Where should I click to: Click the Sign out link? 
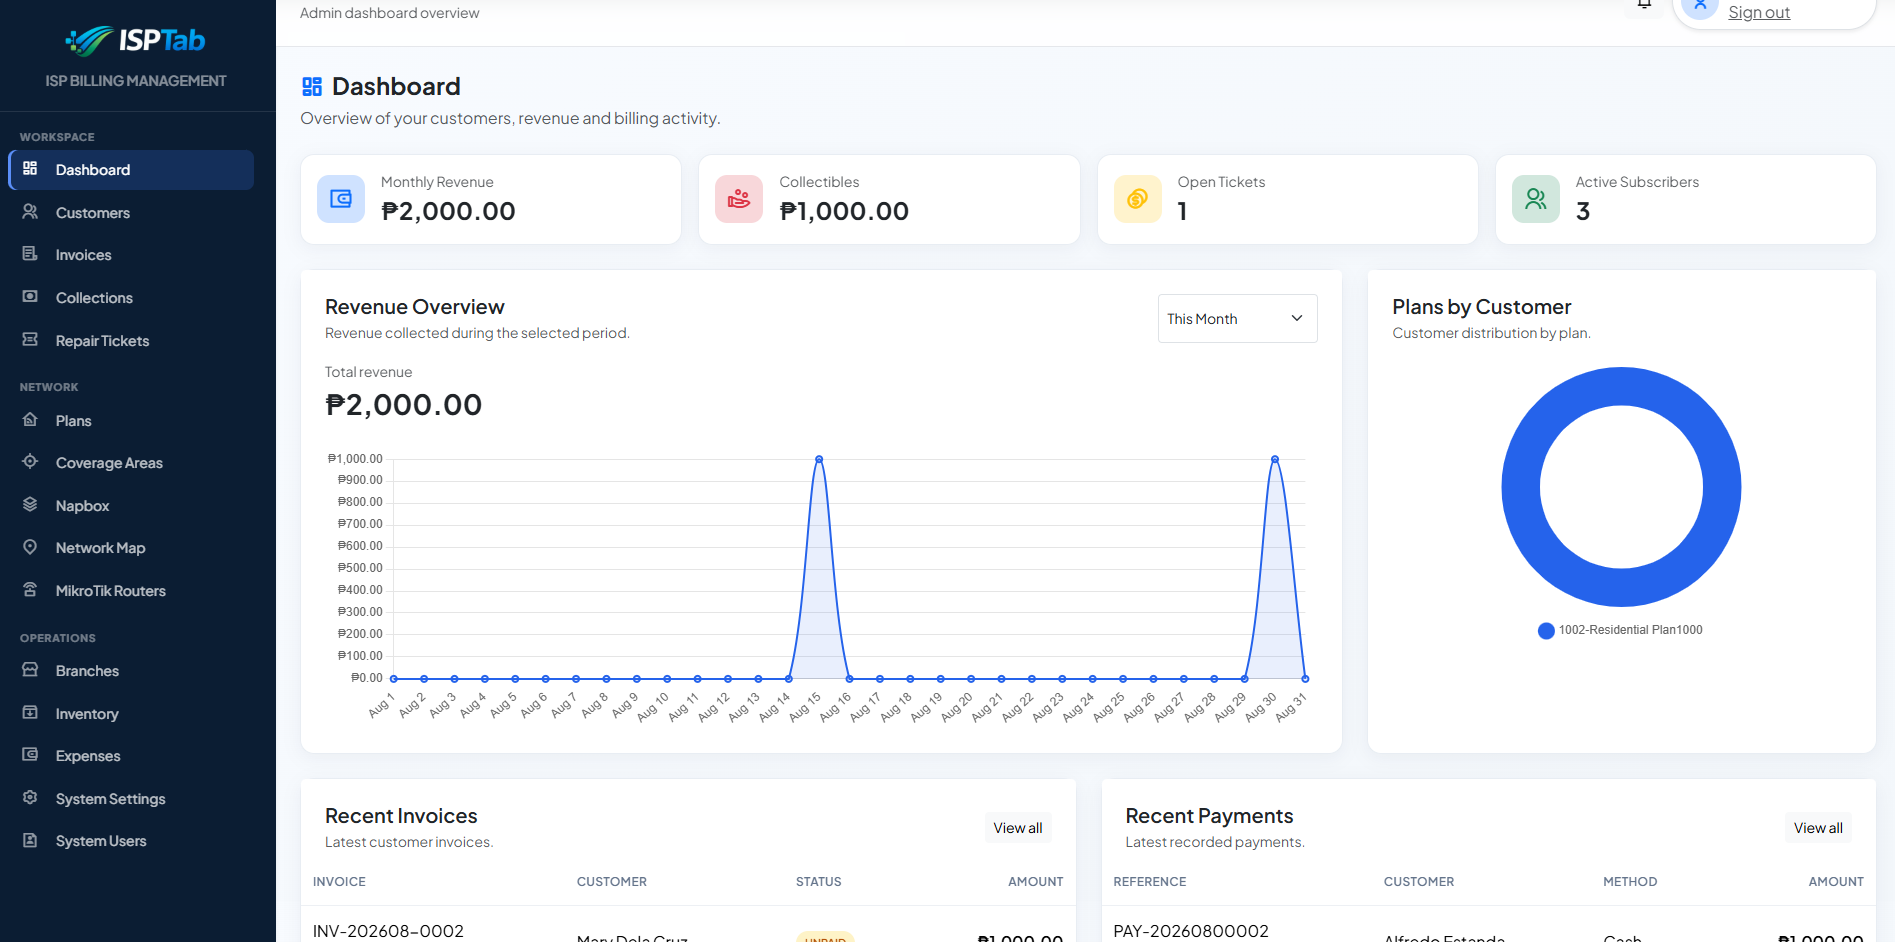coord(1758,12)
